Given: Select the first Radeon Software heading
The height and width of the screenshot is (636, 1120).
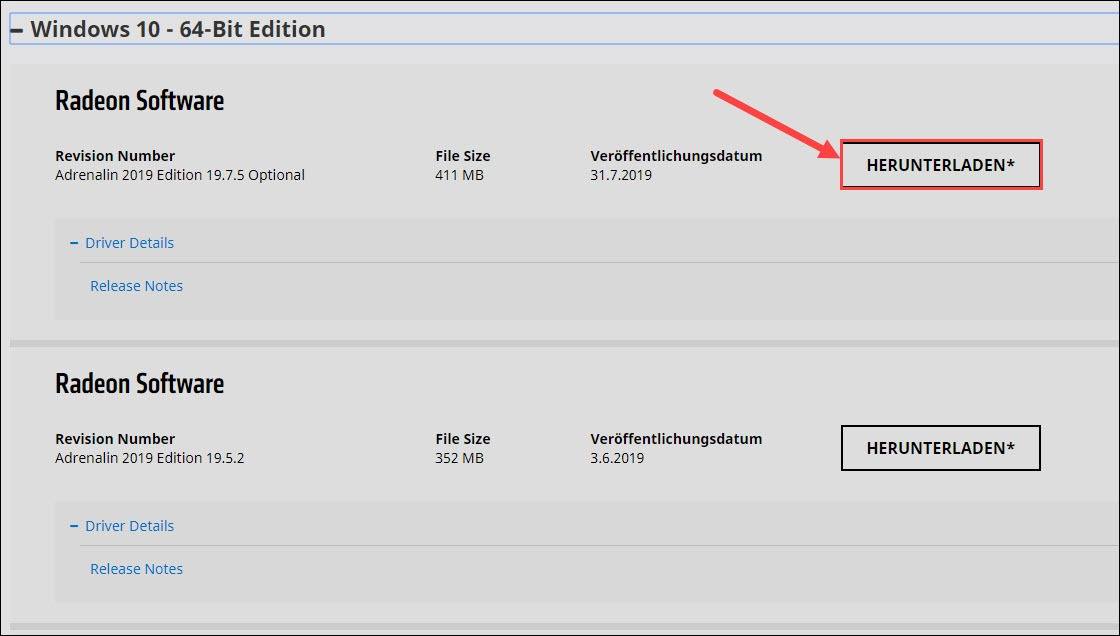Looking at the screenshot, I should point(139,100).
